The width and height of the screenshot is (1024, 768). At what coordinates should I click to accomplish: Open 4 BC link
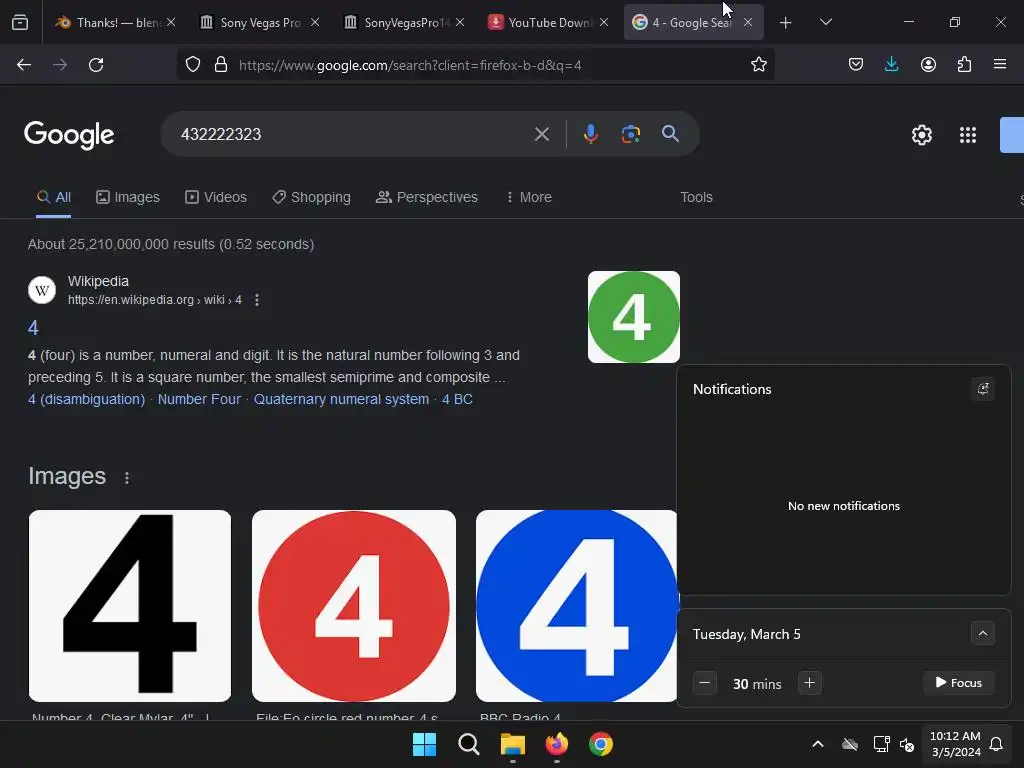[457, 399]
